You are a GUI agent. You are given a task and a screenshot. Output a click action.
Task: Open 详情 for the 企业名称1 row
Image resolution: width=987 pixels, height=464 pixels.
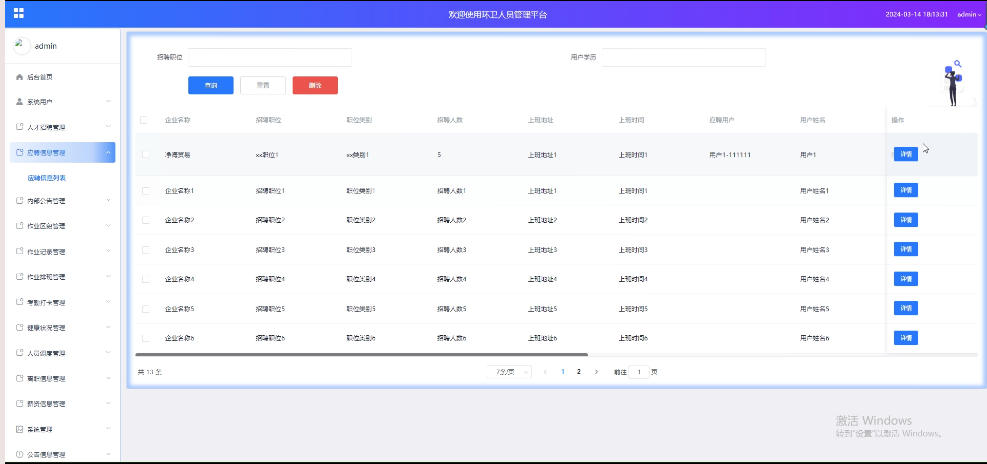click(906, 190)
